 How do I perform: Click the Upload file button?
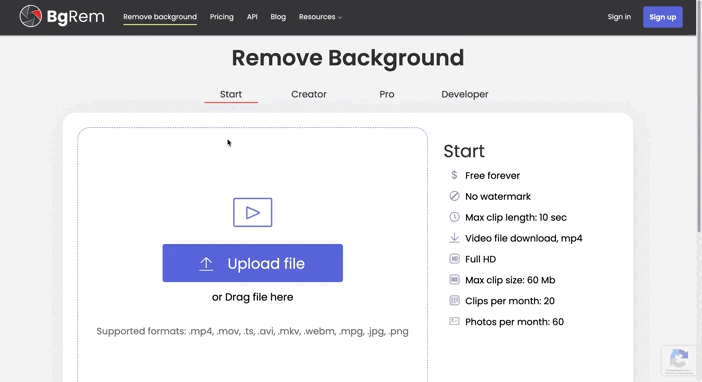[x=253, y=263]
